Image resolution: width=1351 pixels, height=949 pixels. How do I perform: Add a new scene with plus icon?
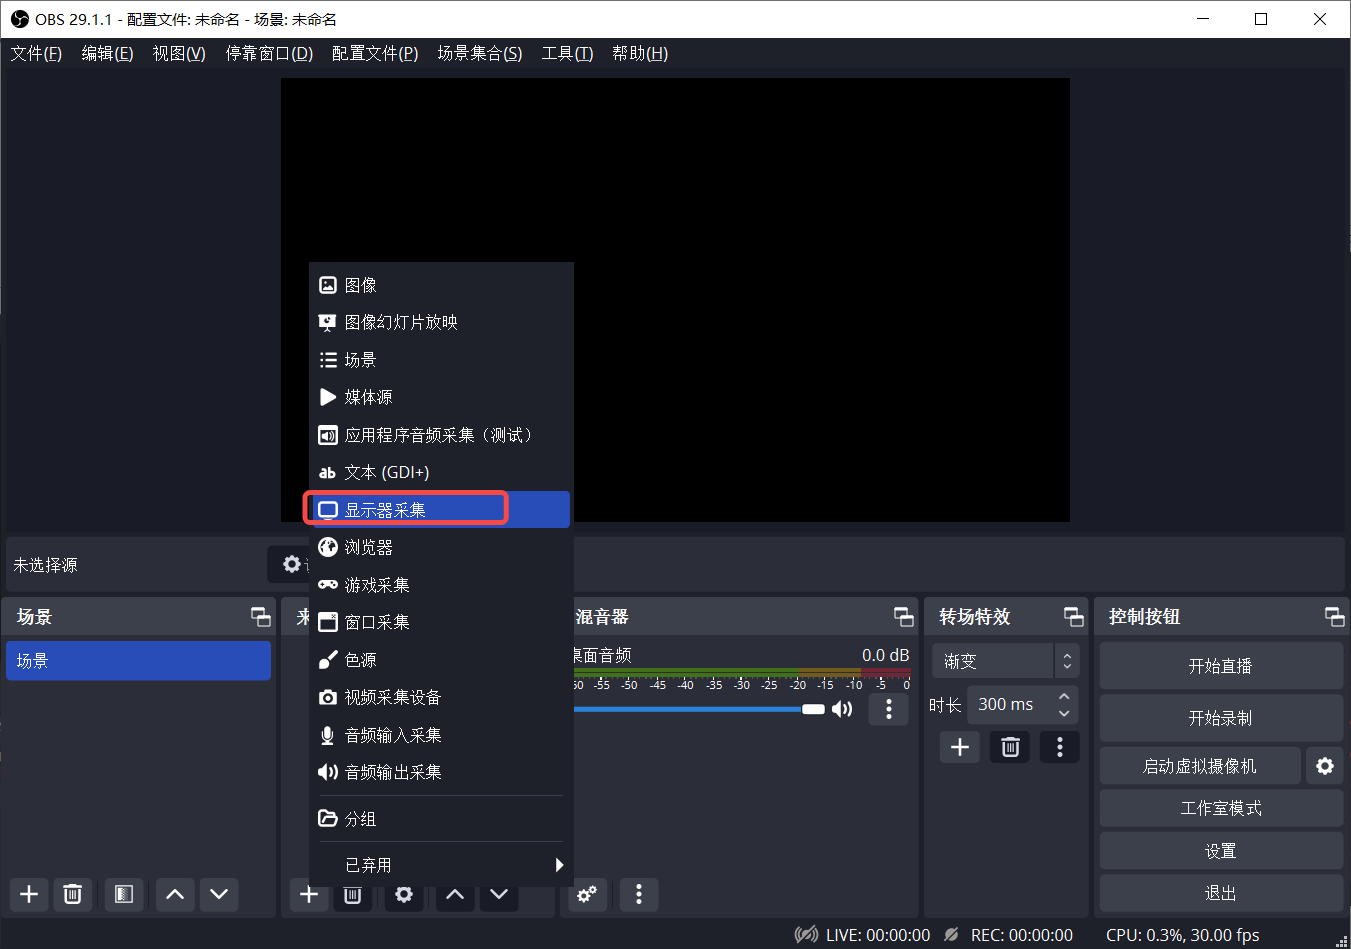pyautogui.click(x=28, y=894)
